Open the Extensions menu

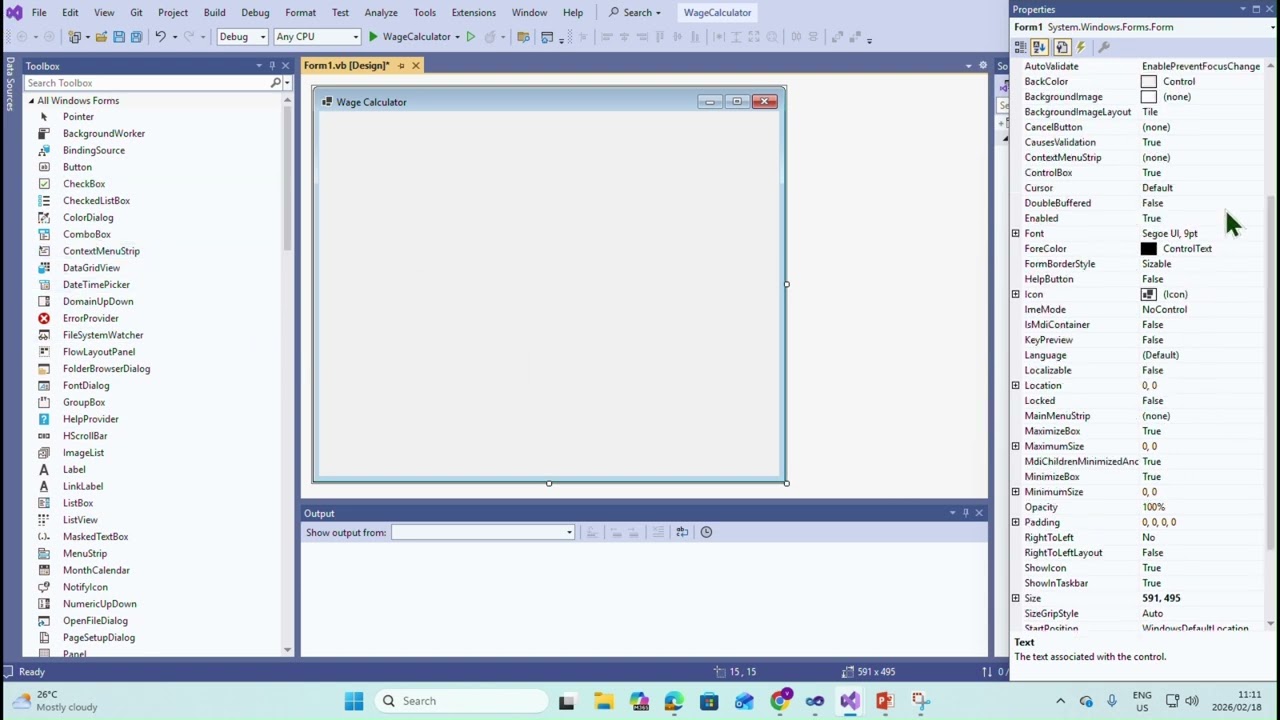coord(473,13)
